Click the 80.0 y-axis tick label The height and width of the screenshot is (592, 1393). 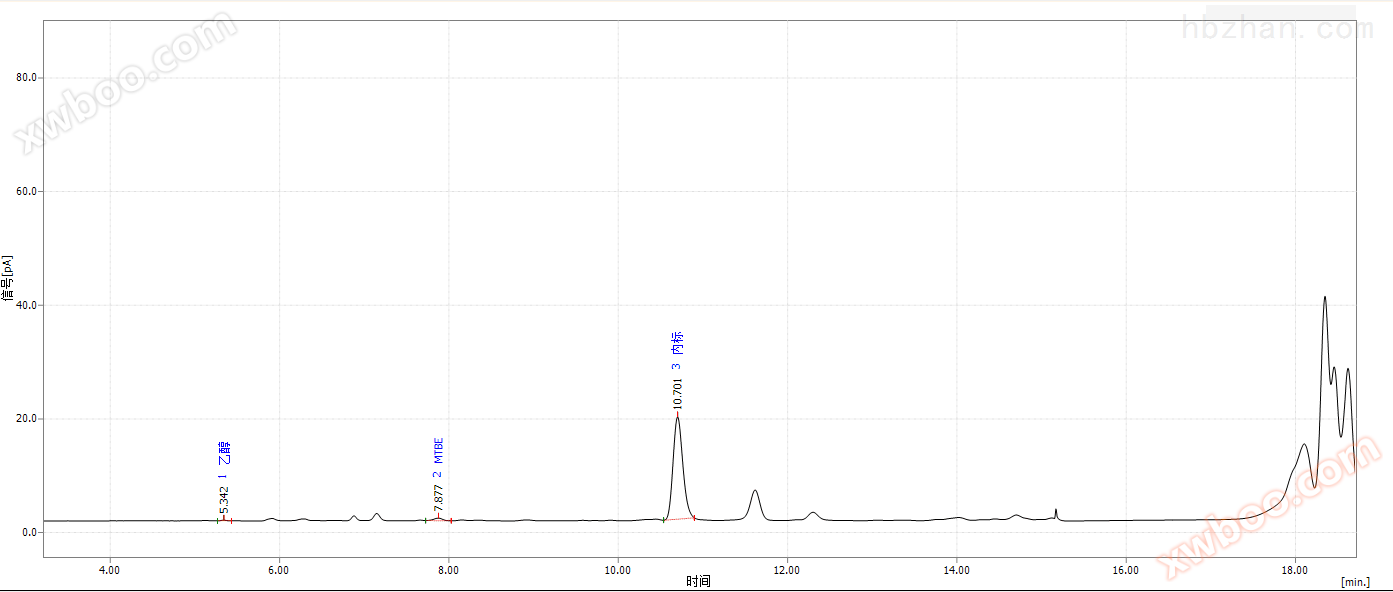(25, 78)
